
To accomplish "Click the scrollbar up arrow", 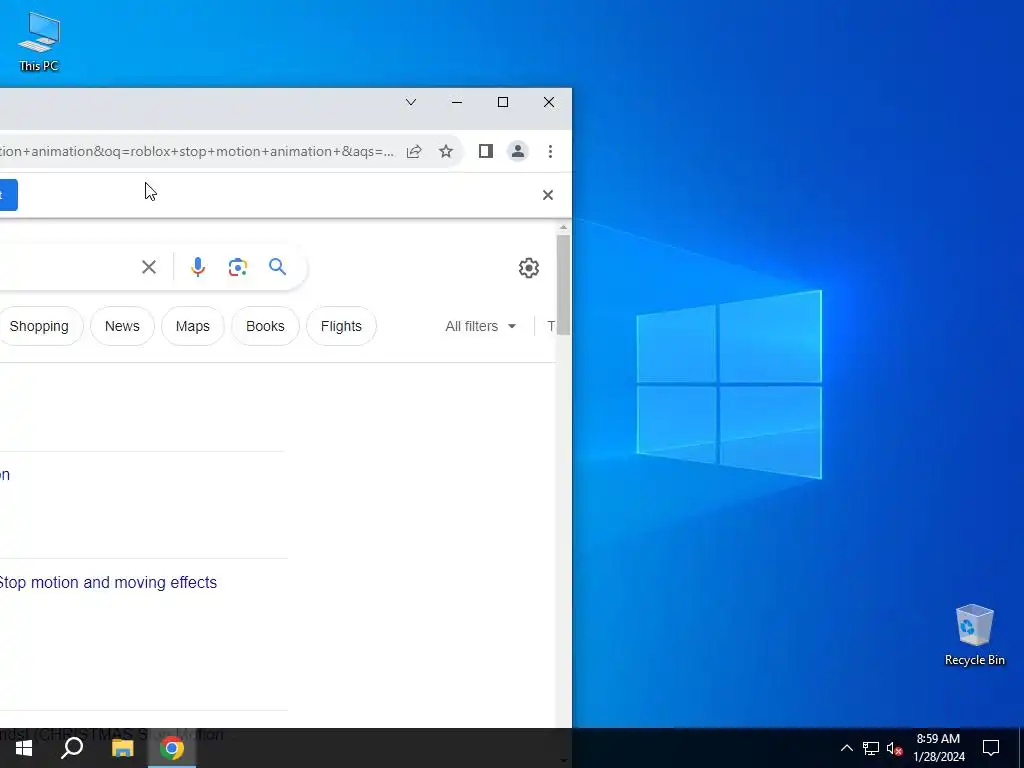I will (563, 228).
